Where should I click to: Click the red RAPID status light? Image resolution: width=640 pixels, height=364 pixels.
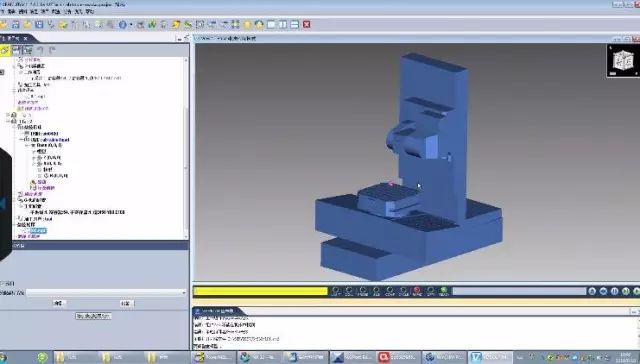tap(417, 291)
